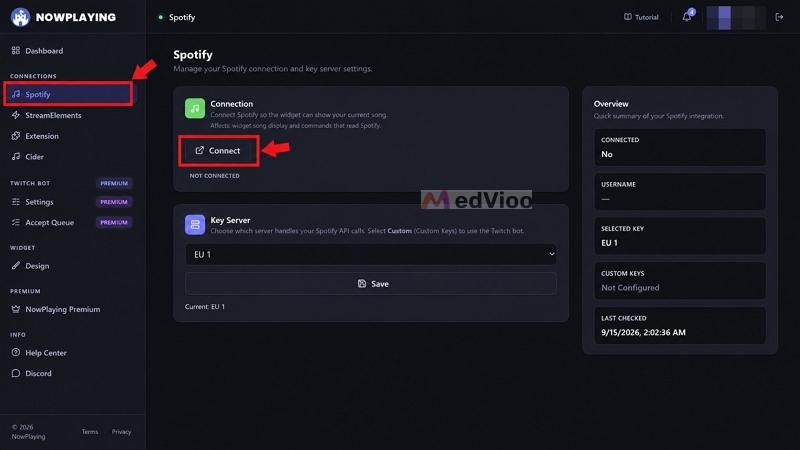Click the Extension puzzle icon
This screenshot has height=450, width=800.
[x=16, y=136]
